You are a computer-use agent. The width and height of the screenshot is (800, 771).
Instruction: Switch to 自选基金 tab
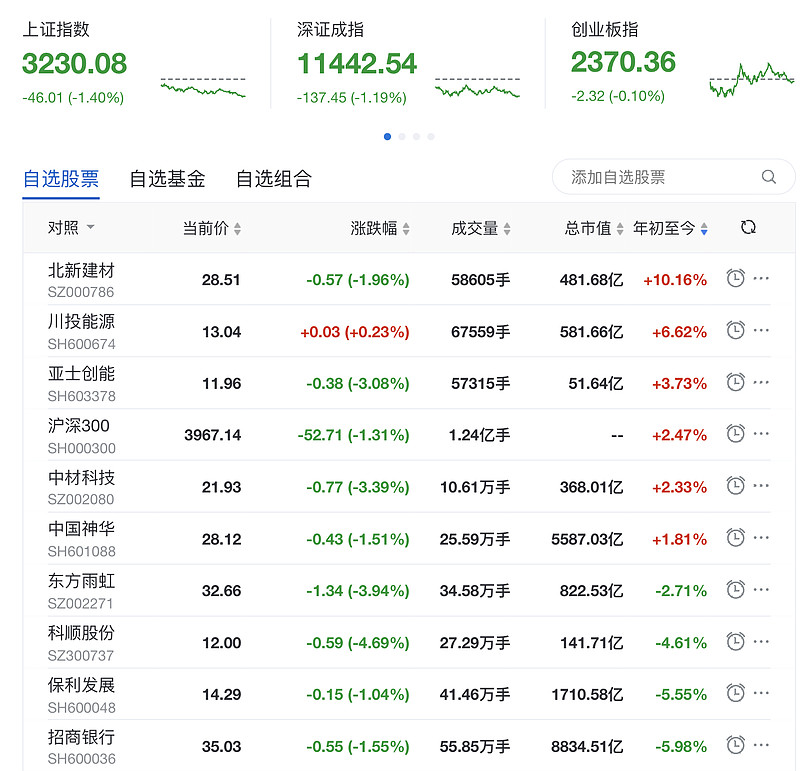pos(167,179)
